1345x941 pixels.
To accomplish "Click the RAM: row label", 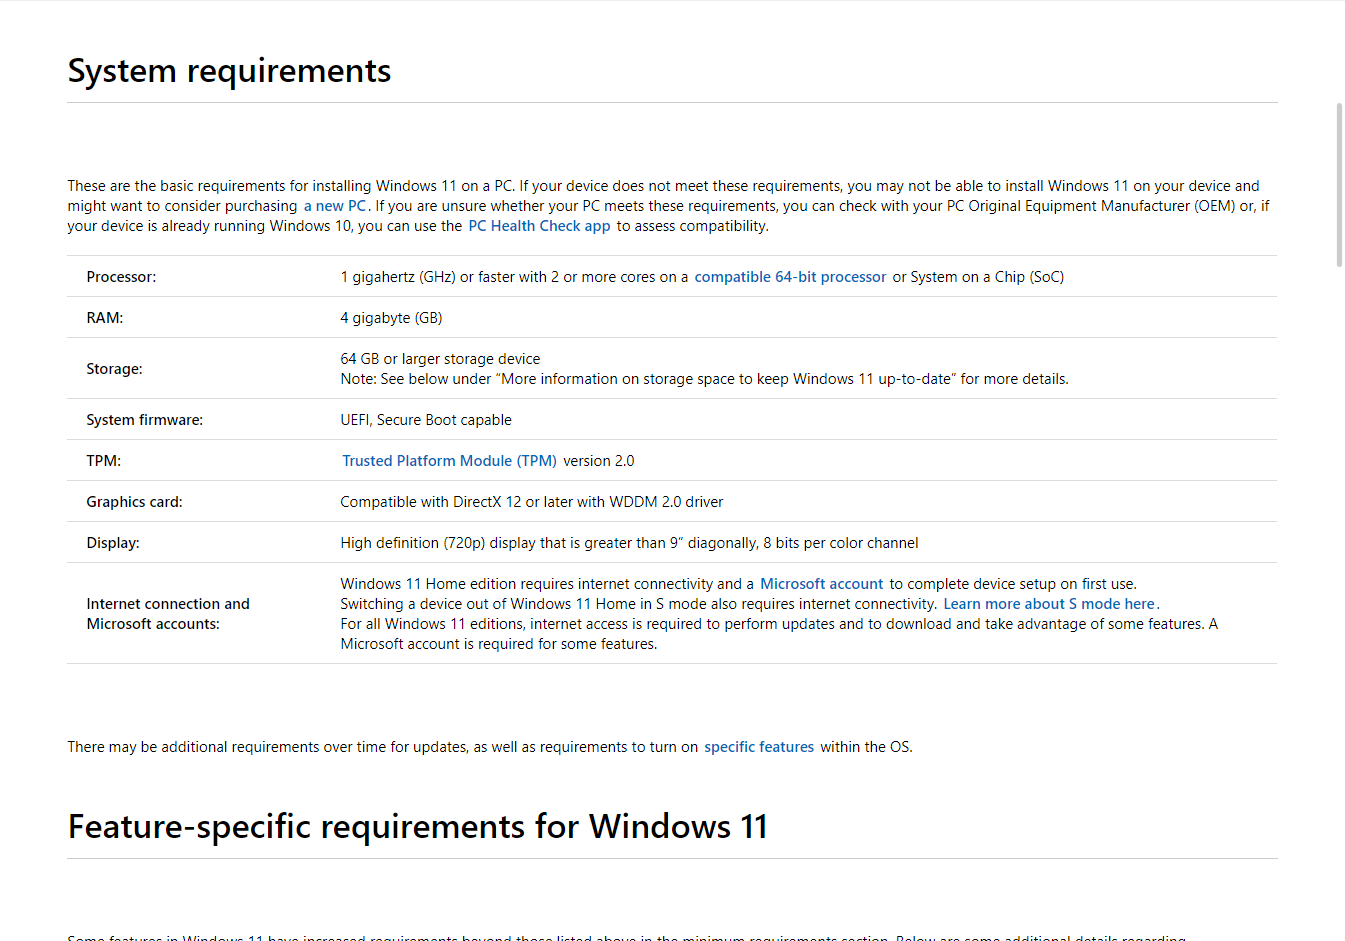I will click(x=105, y=318).
